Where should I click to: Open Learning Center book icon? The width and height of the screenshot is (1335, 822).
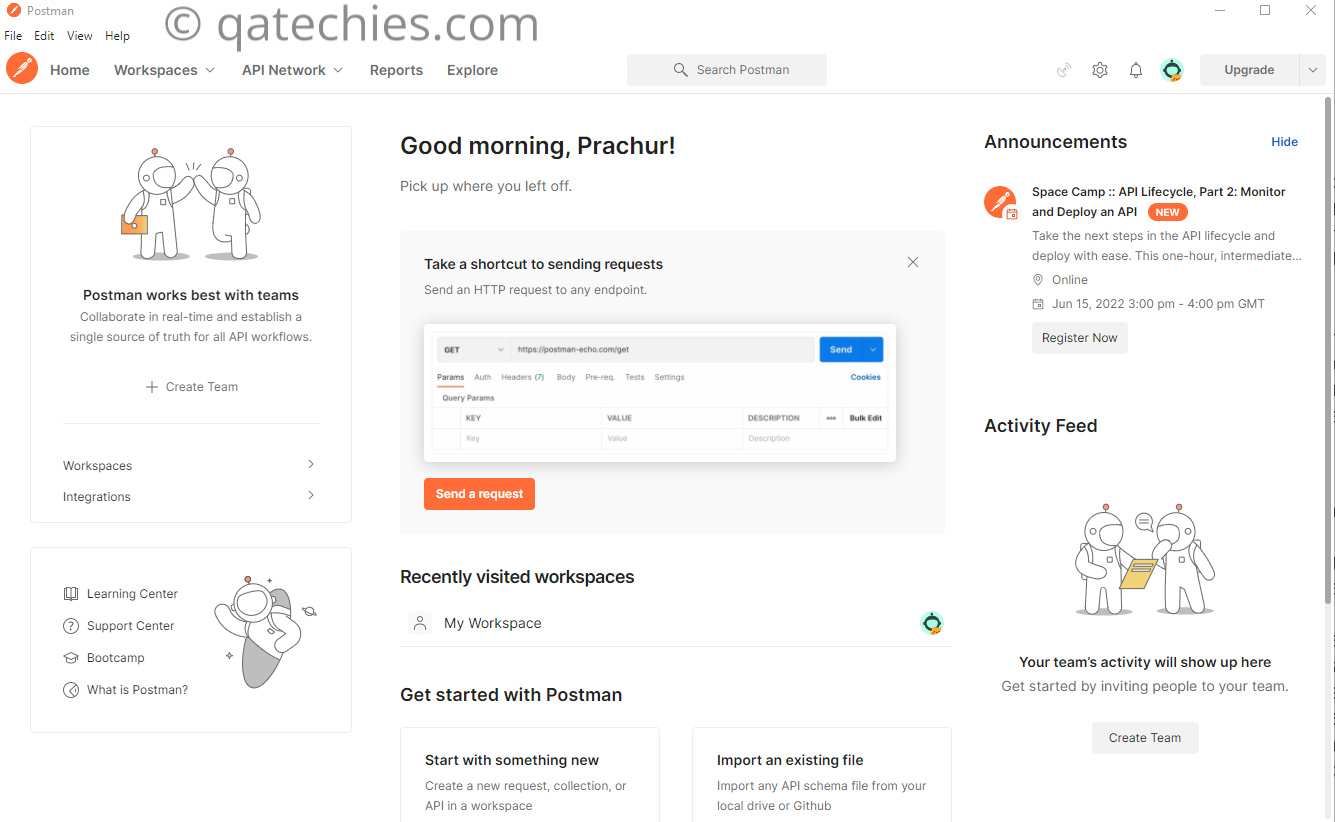pyautogui.click(x=71, y=594)
